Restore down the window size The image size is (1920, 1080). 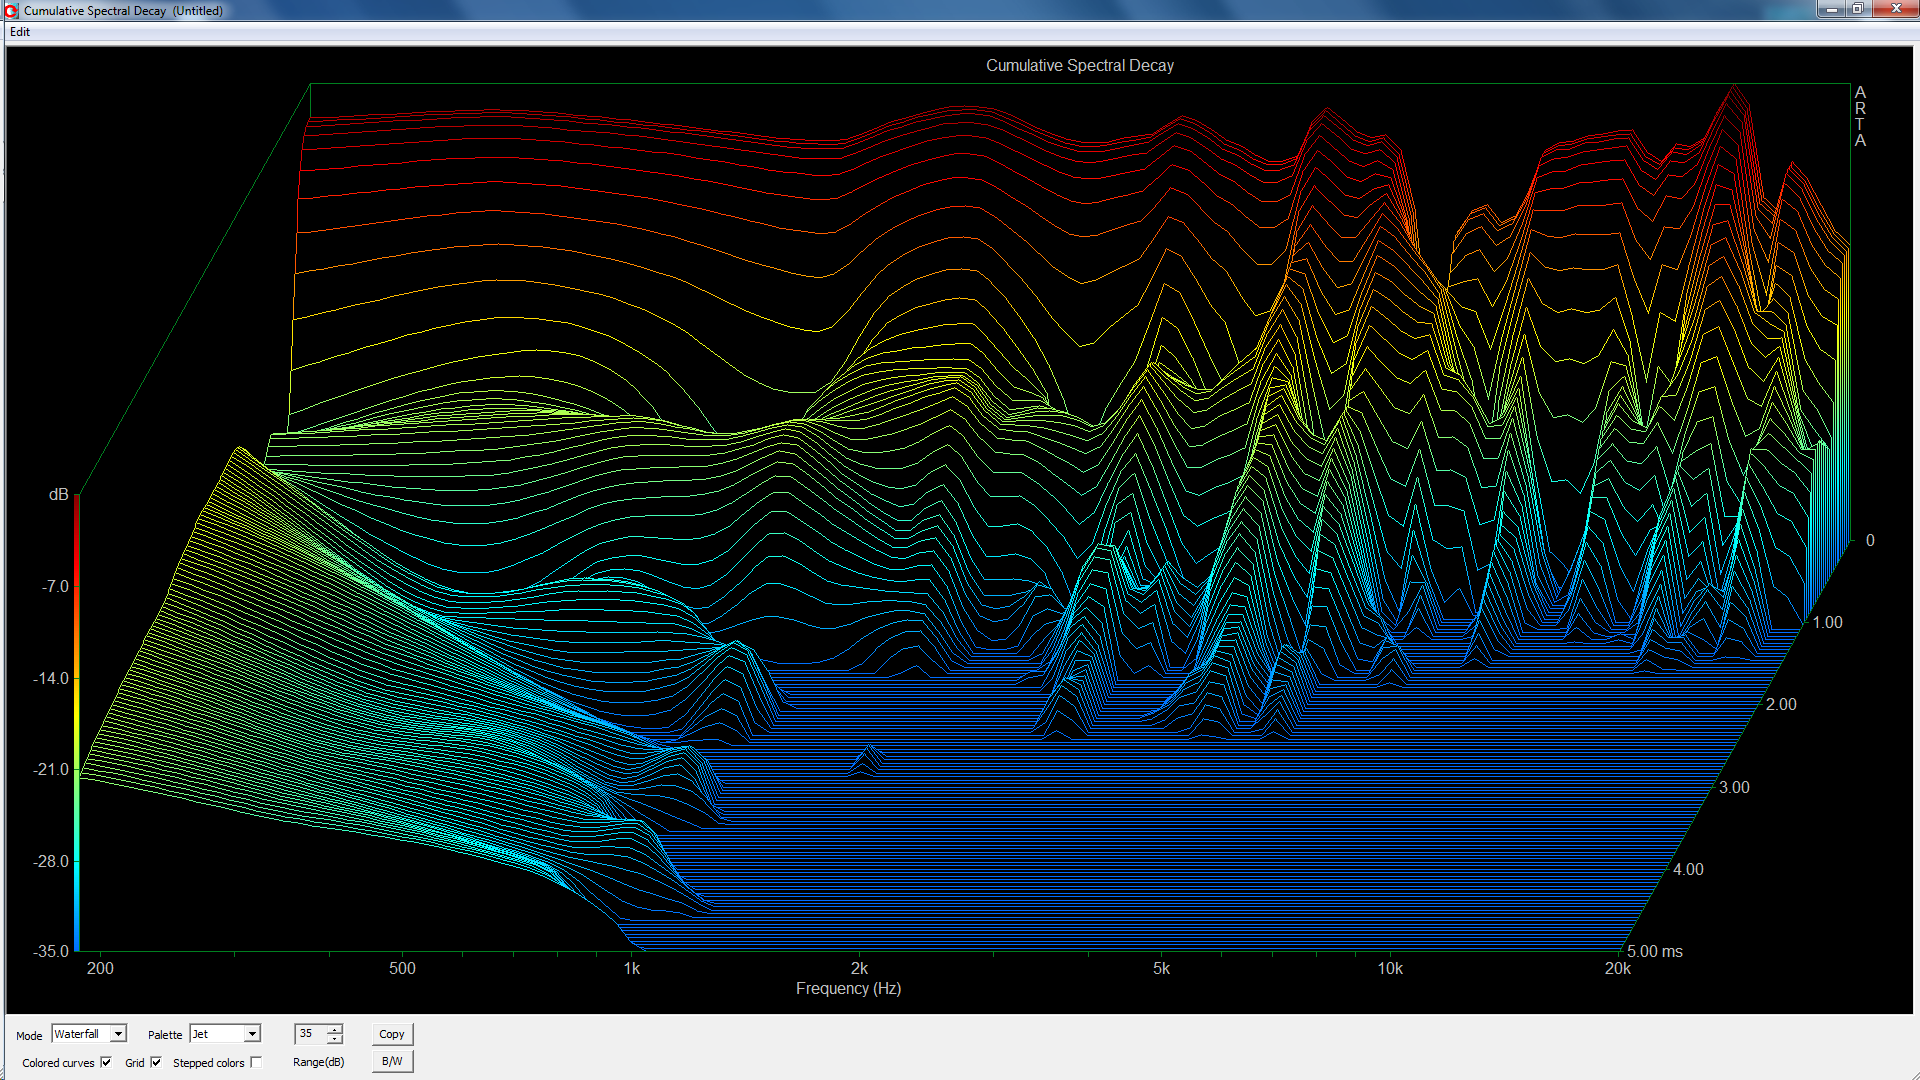pyautogui.click(x=1858, y=9)
